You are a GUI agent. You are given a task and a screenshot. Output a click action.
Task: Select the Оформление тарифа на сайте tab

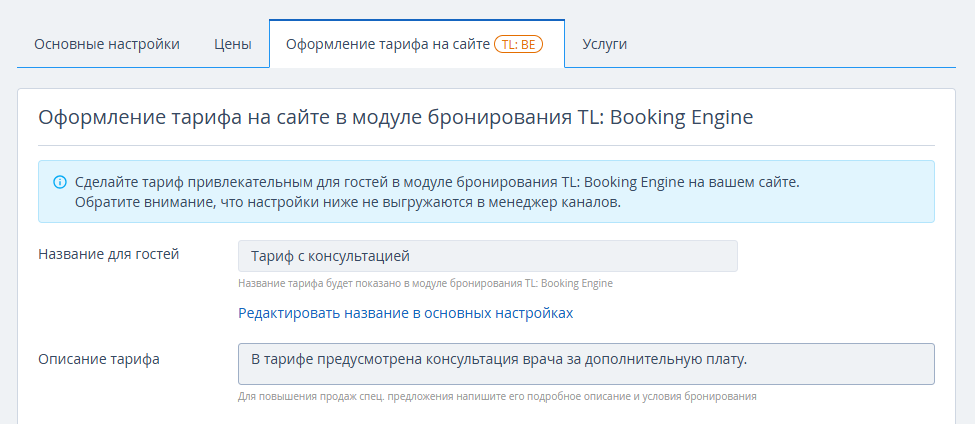pyautogui.click(x=417, y=44)
